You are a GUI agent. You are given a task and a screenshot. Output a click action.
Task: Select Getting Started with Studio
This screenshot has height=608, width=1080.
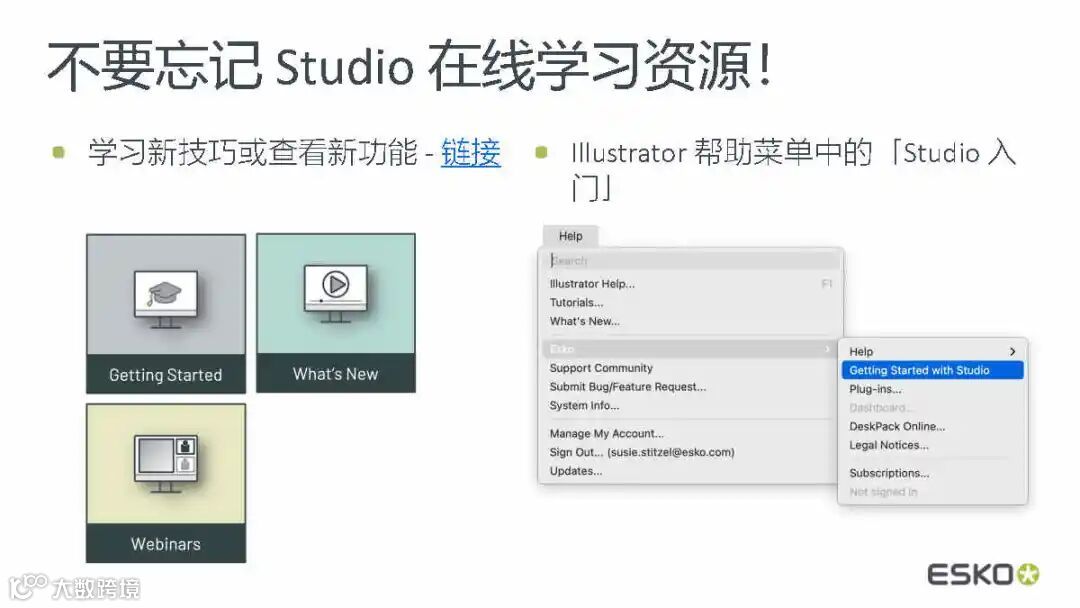click(933, 370)
